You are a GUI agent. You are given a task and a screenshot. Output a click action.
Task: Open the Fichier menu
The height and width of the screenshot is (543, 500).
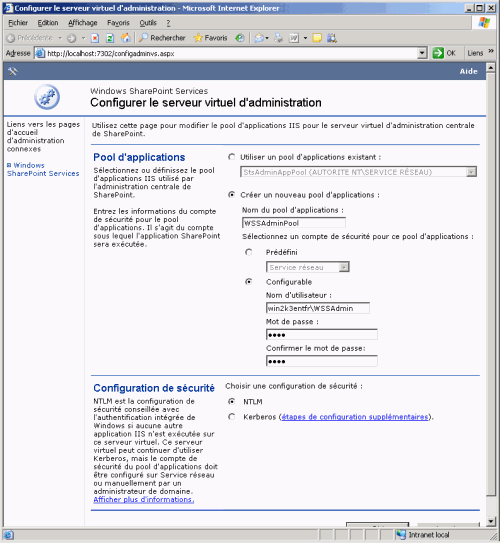coord(18,23)
